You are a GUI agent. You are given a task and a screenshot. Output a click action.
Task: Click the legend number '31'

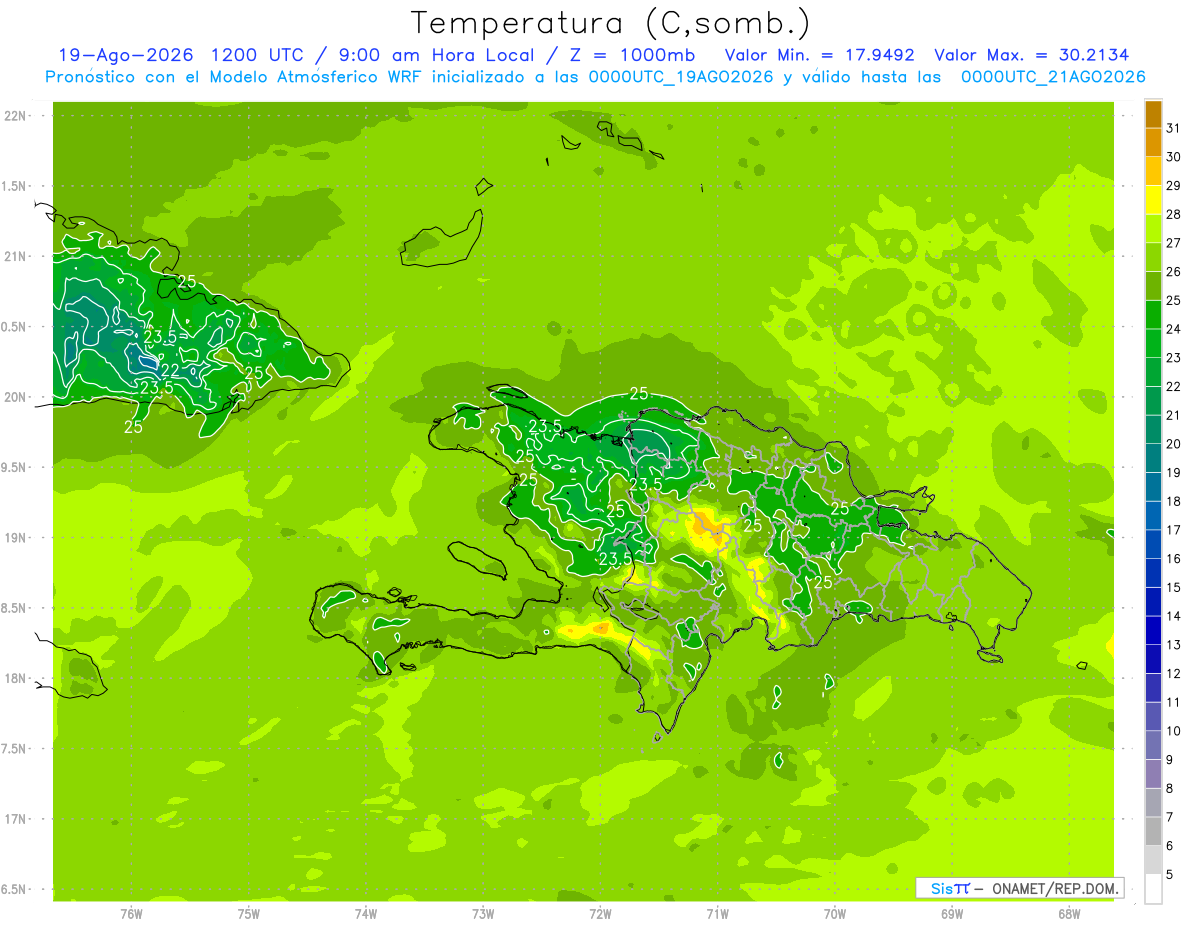tap(1173, 128)
